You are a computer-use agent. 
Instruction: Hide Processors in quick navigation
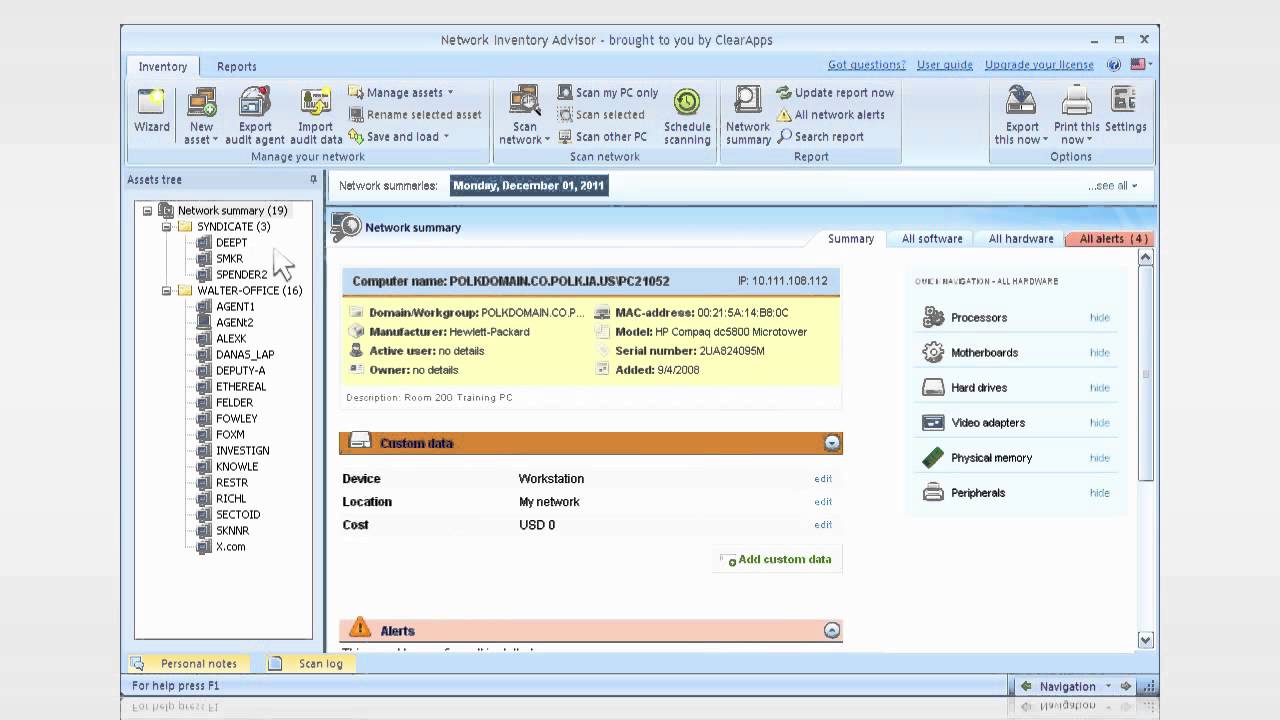tap(1100, 317)
